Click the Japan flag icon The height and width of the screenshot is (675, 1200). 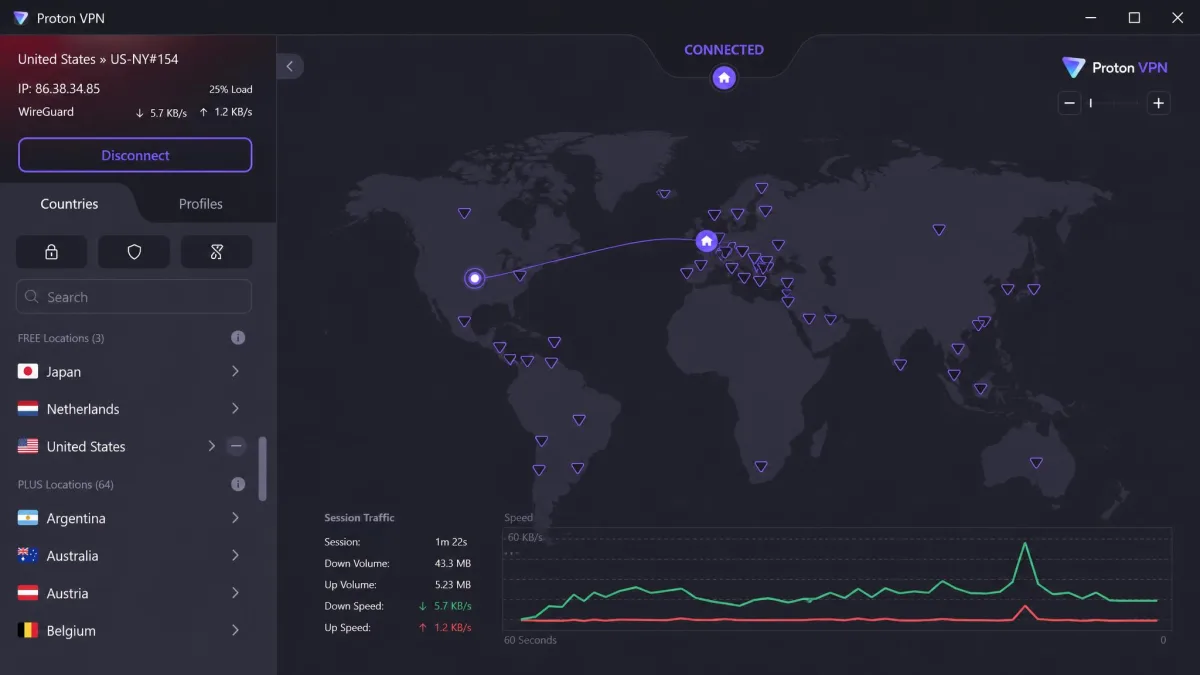pos(28,372)
